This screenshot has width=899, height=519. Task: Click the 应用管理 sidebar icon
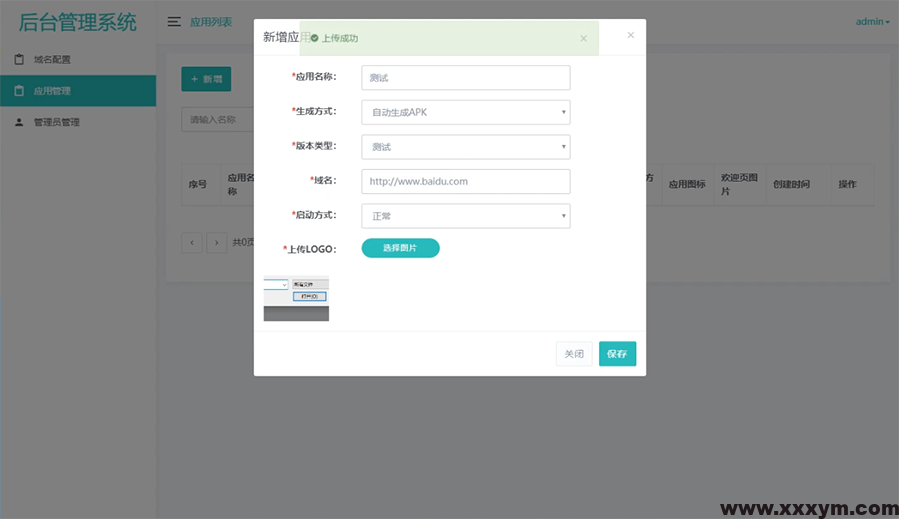pyautogui.click(x=19, y=91)
